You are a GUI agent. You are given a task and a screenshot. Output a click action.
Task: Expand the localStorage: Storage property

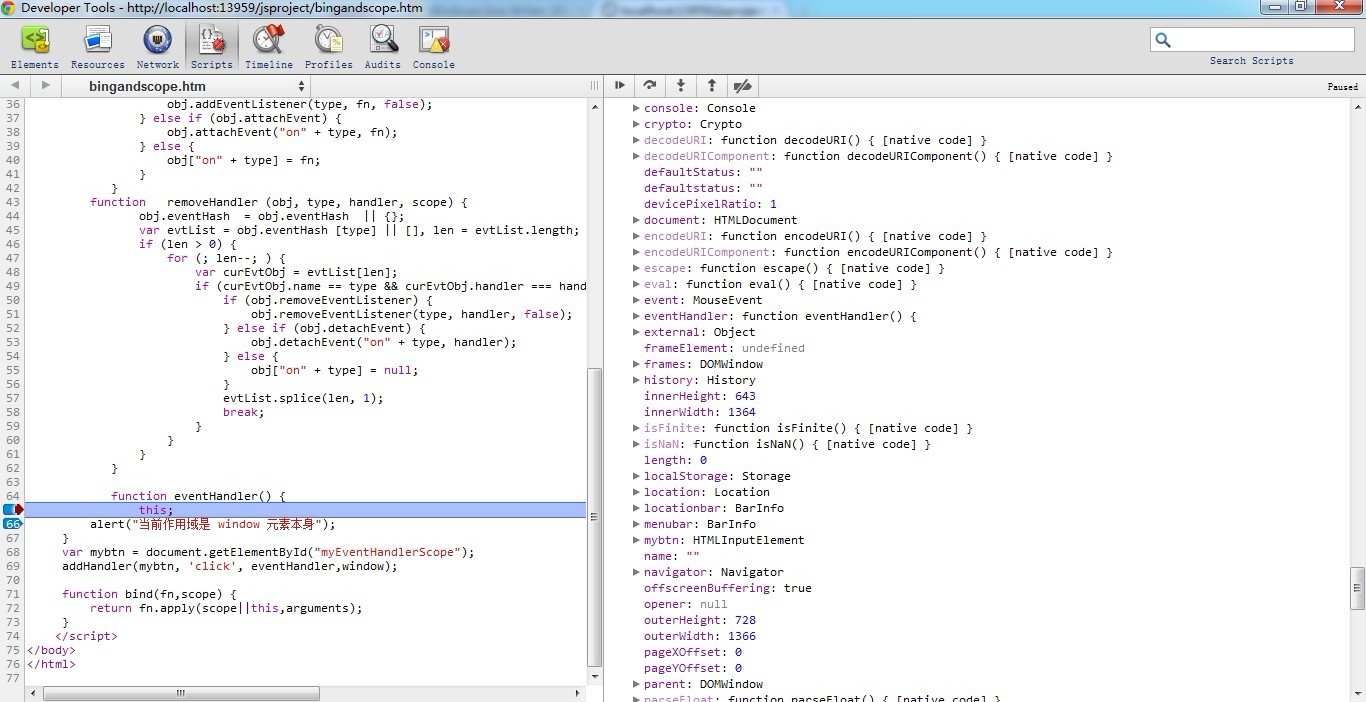(x=636, y=476)
